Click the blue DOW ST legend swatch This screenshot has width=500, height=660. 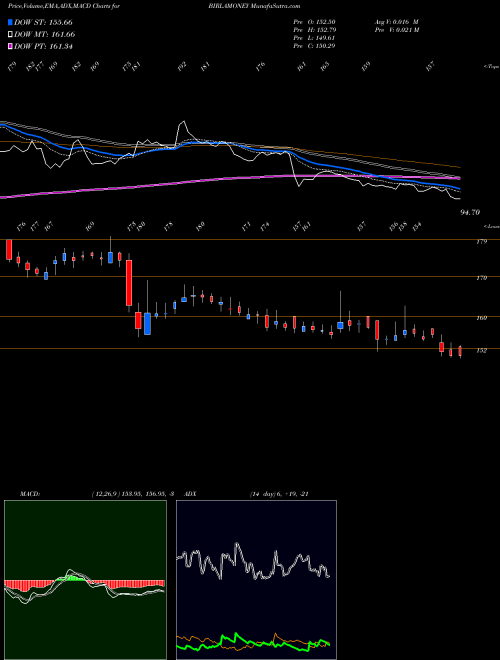[10, 22]
